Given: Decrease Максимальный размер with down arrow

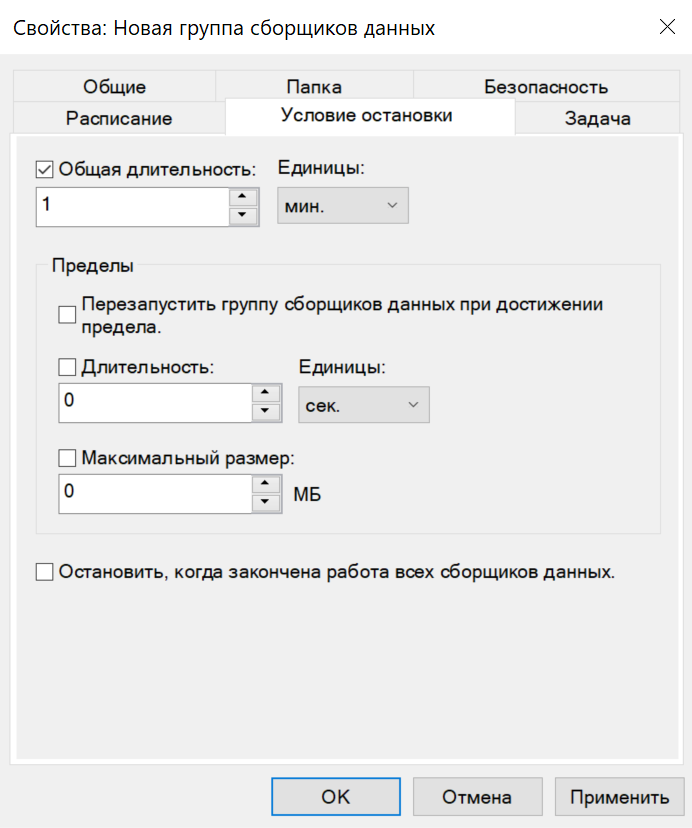Looking at the screenshot, I should [265, 502].
